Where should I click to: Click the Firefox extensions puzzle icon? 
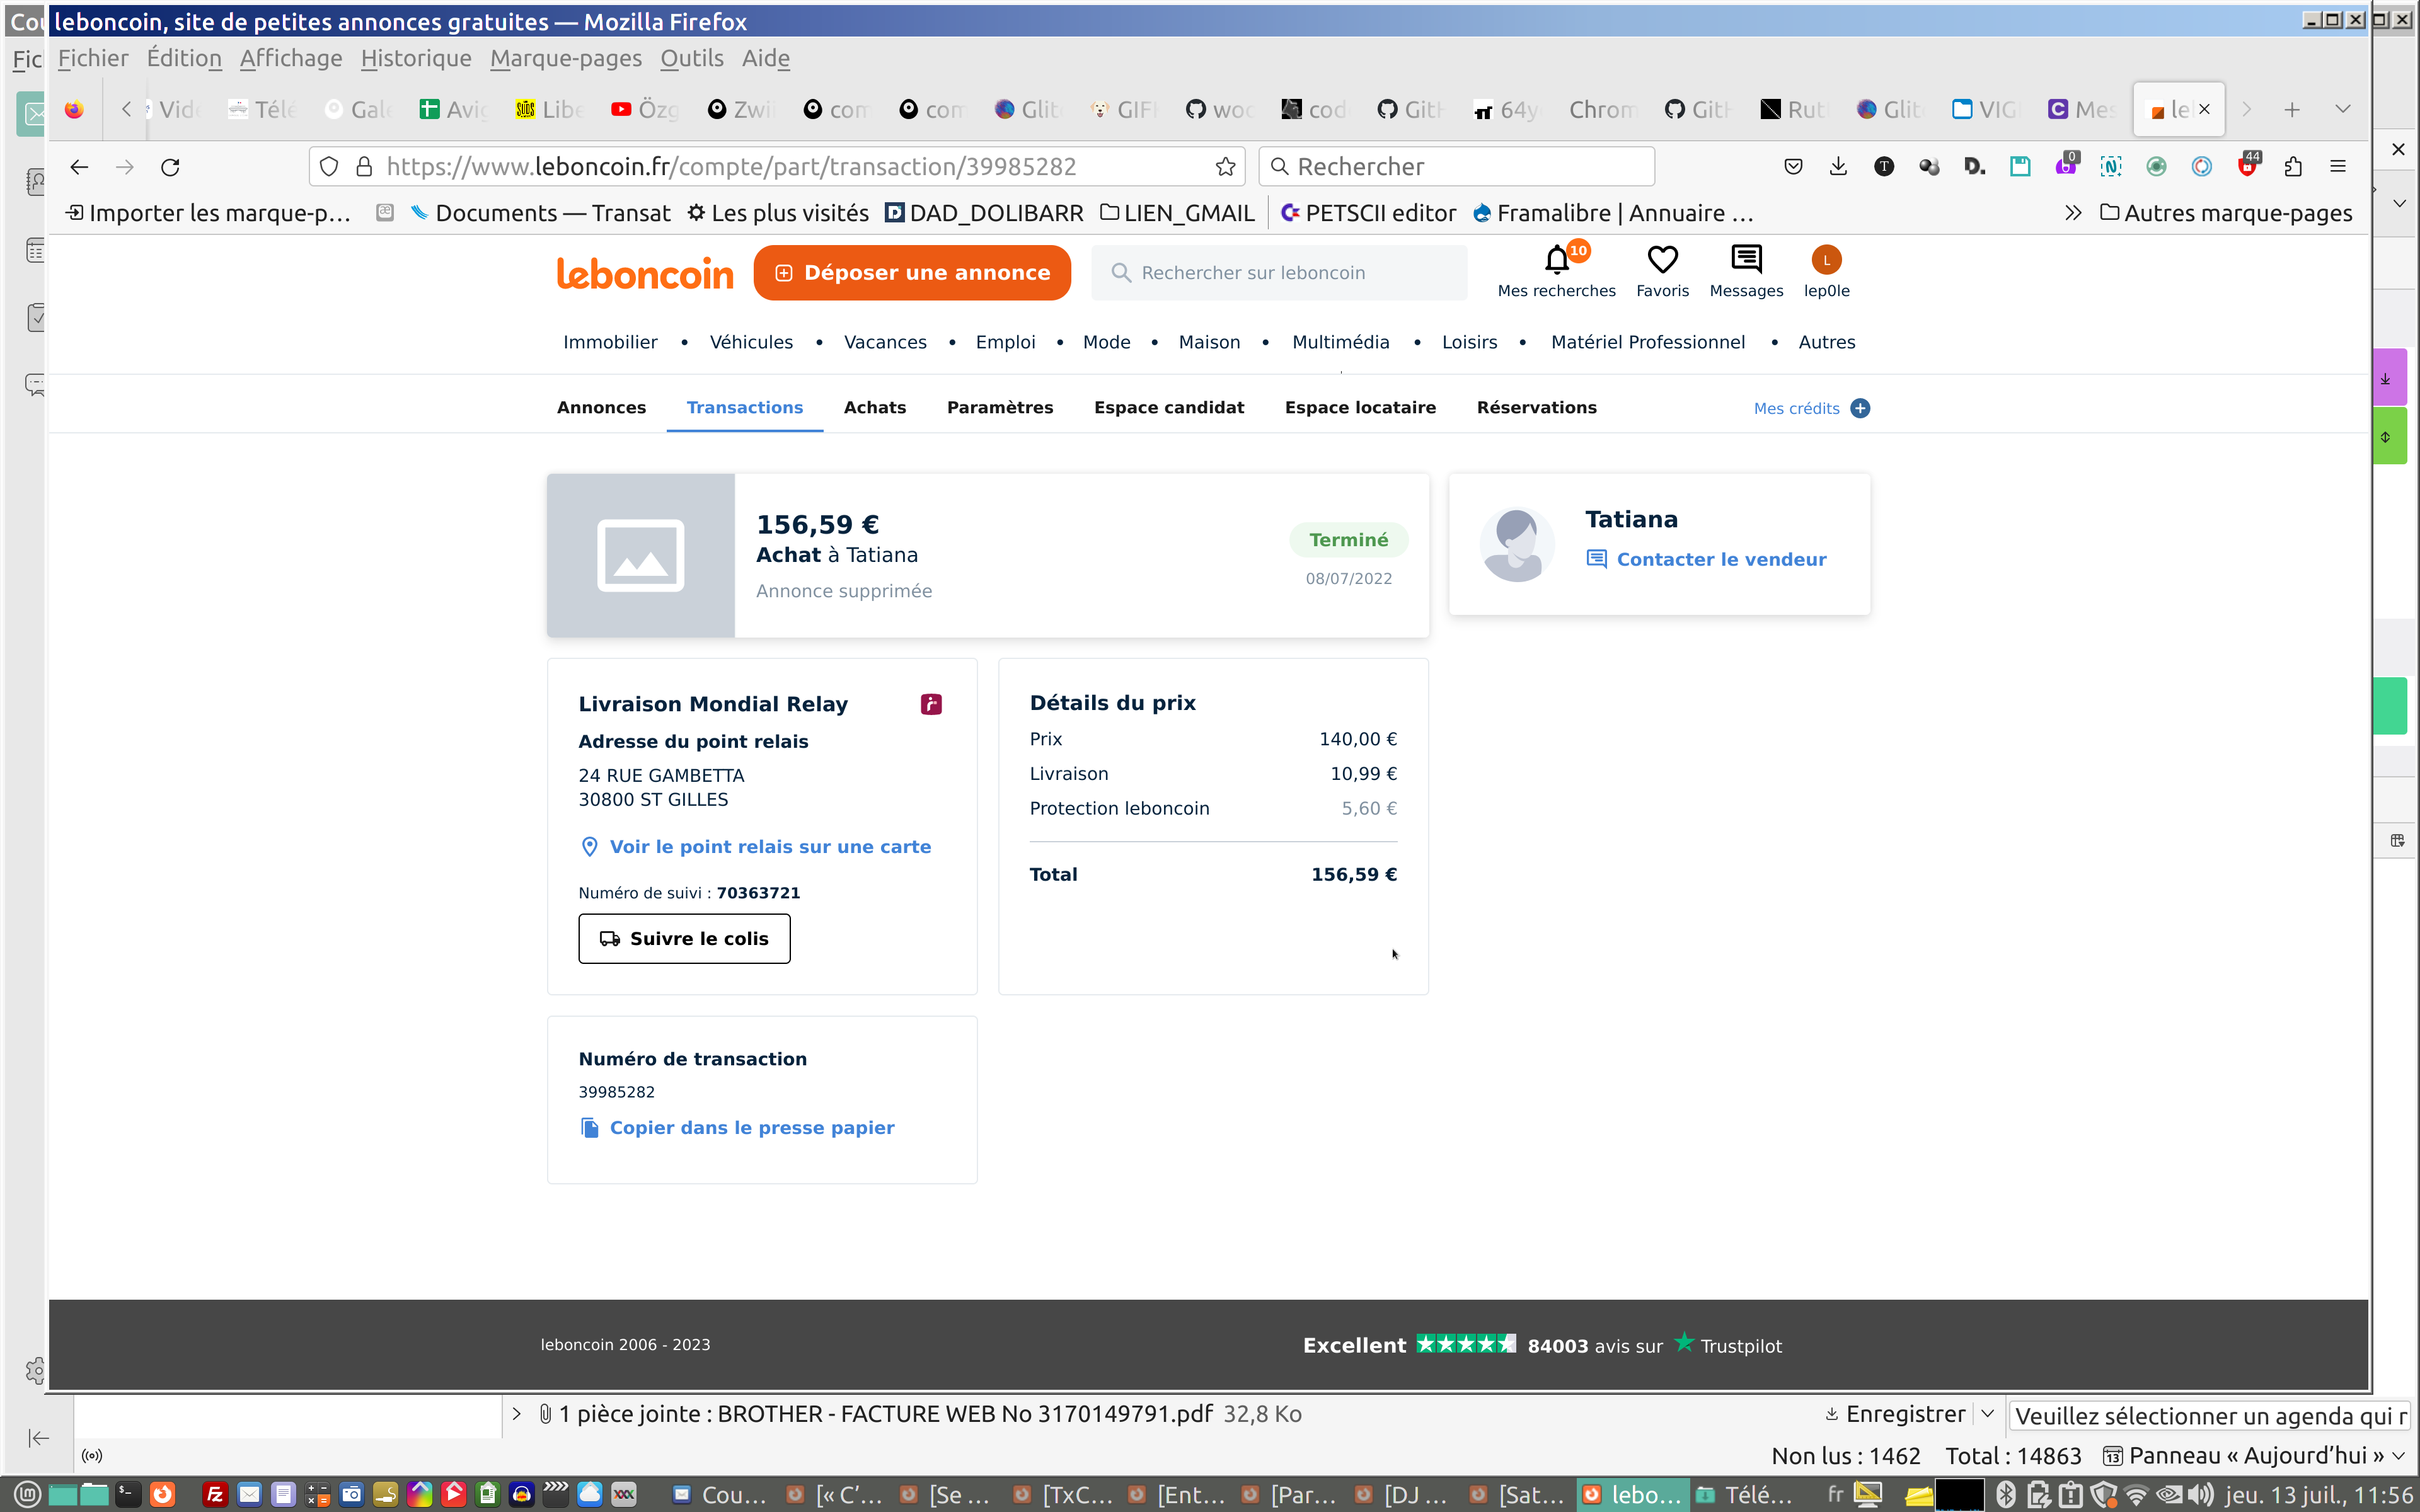pos(2293,167)
